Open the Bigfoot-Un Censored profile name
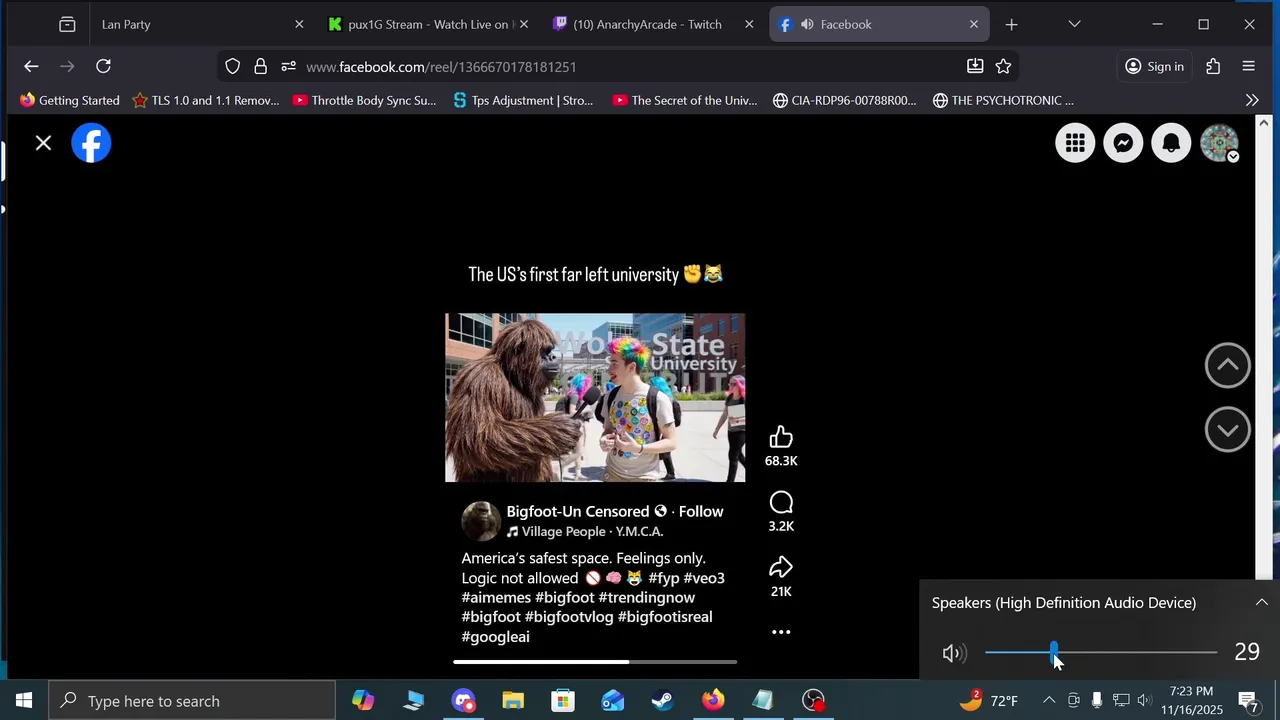1280x720 pixels. click(x=577, y=511)
